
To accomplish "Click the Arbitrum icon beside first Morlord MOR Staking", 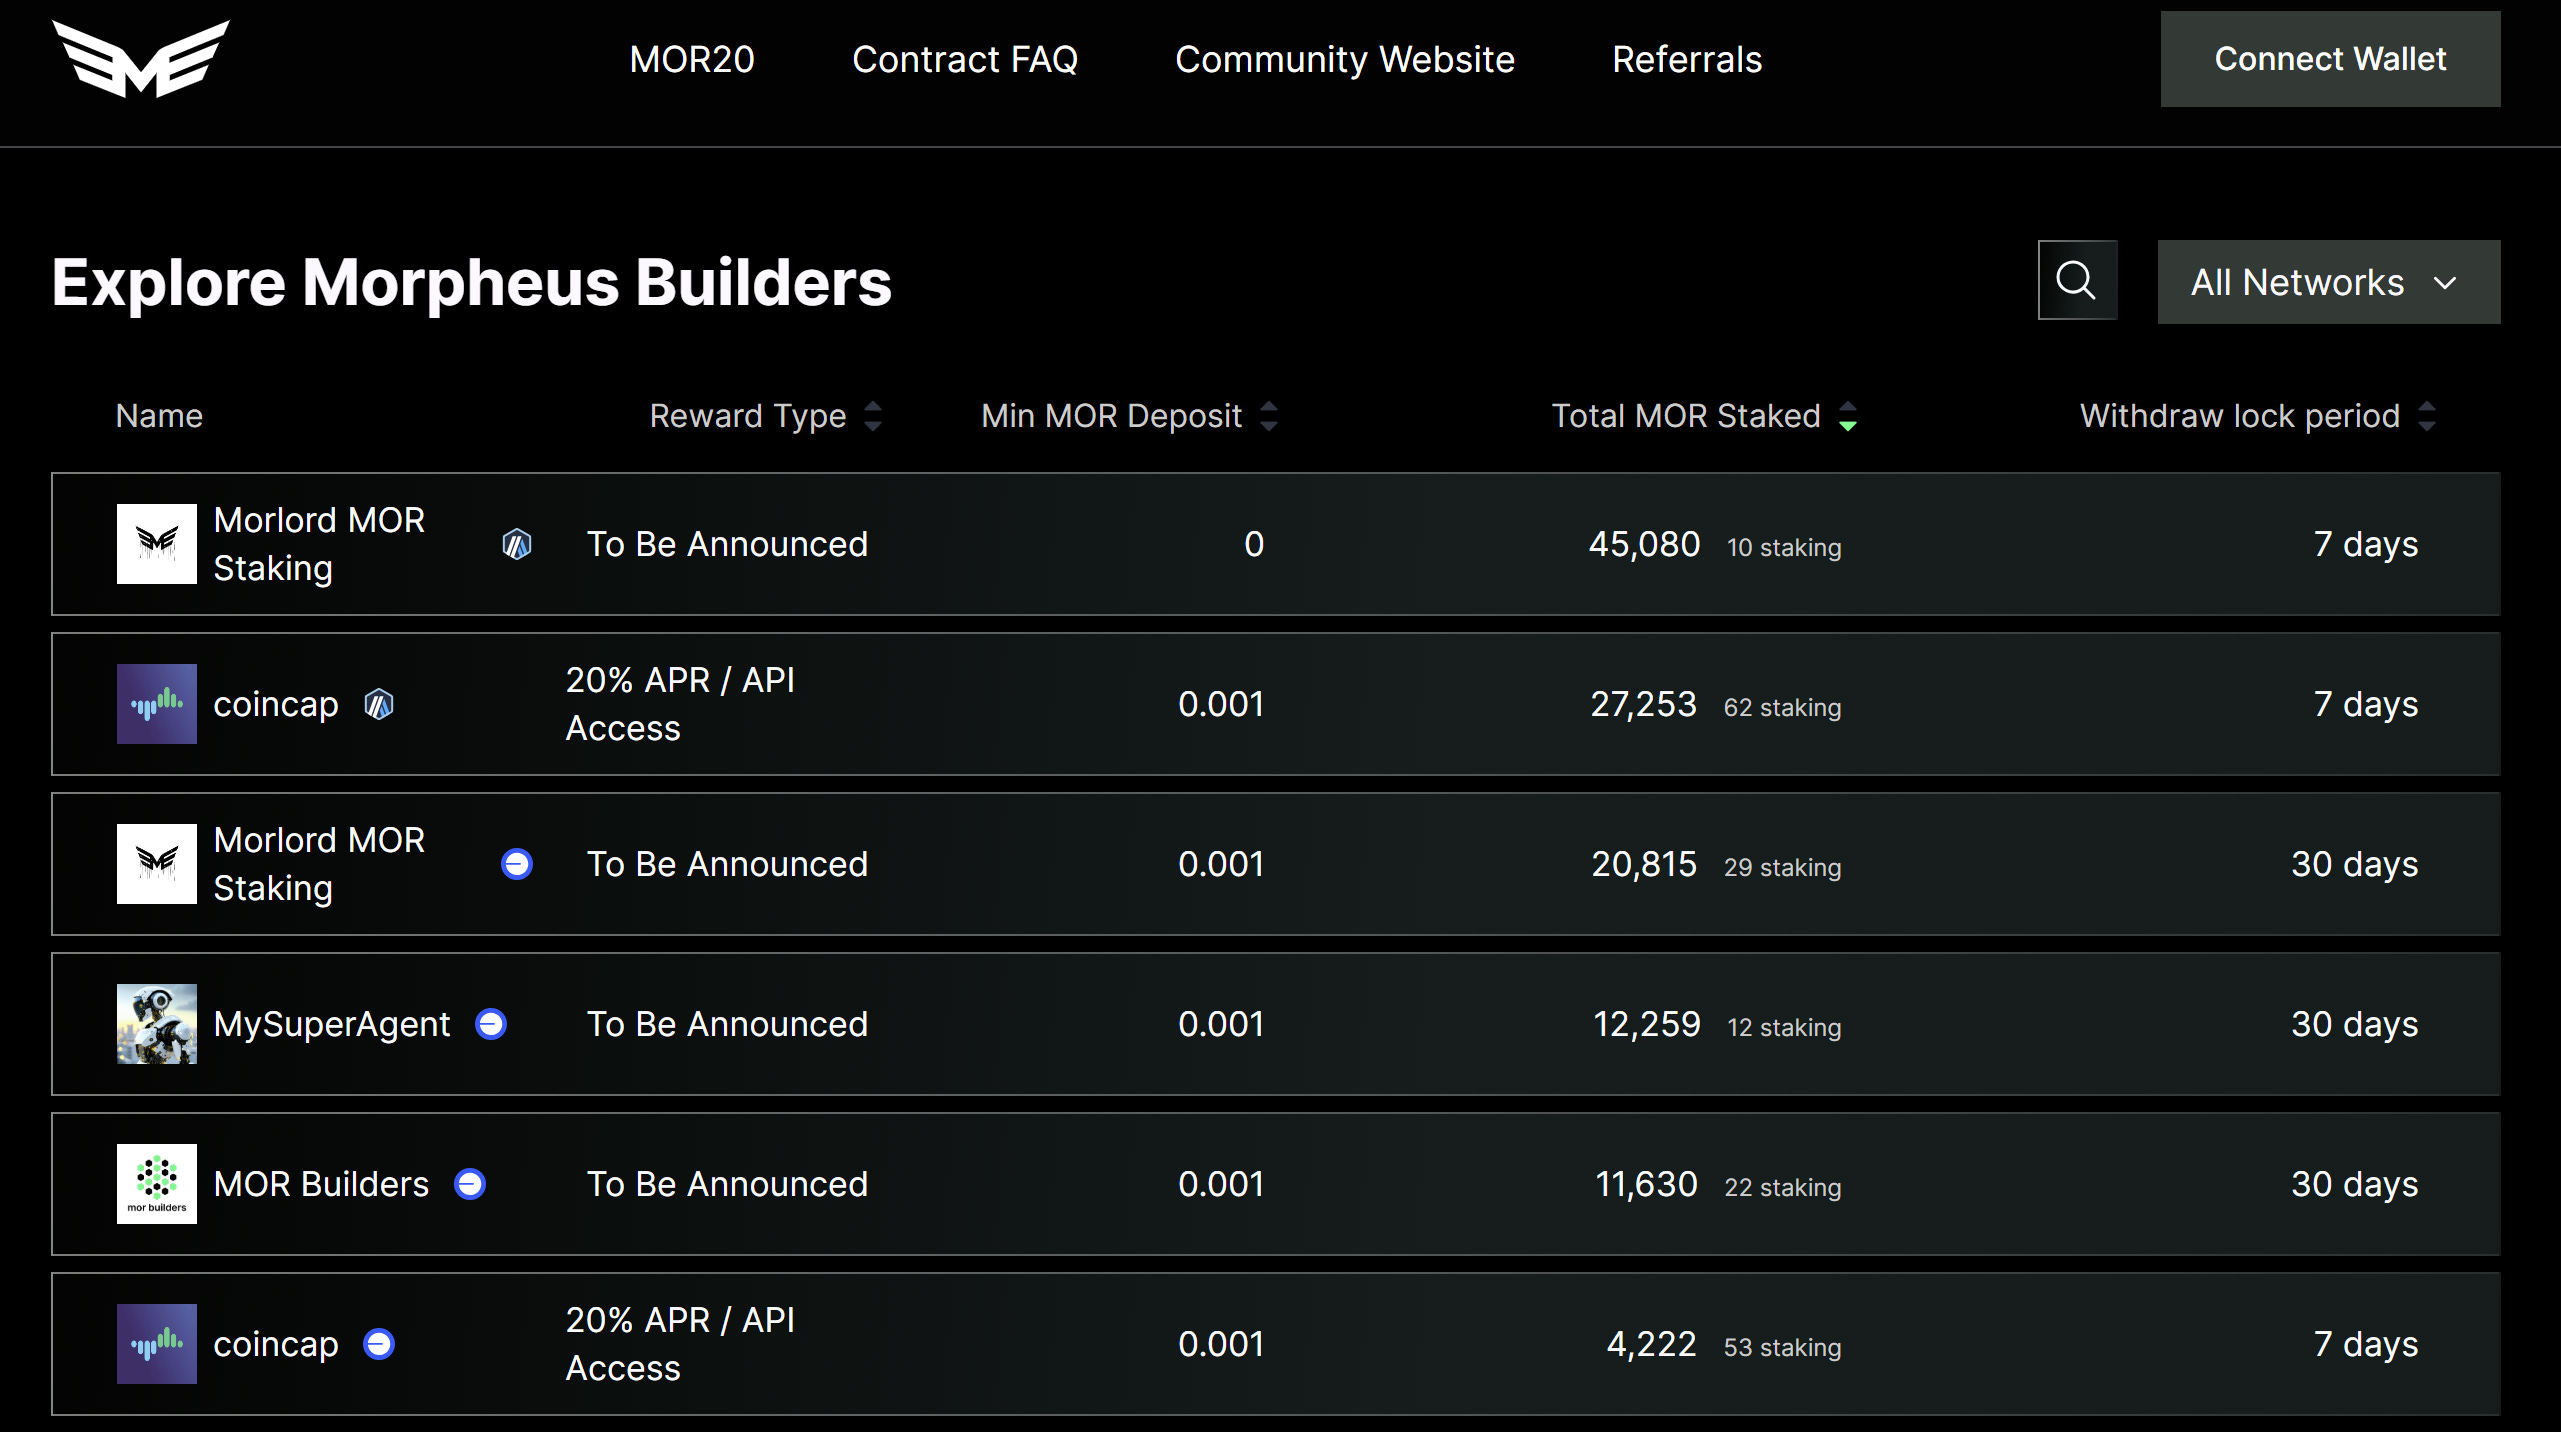I will (x=516, y=544).
